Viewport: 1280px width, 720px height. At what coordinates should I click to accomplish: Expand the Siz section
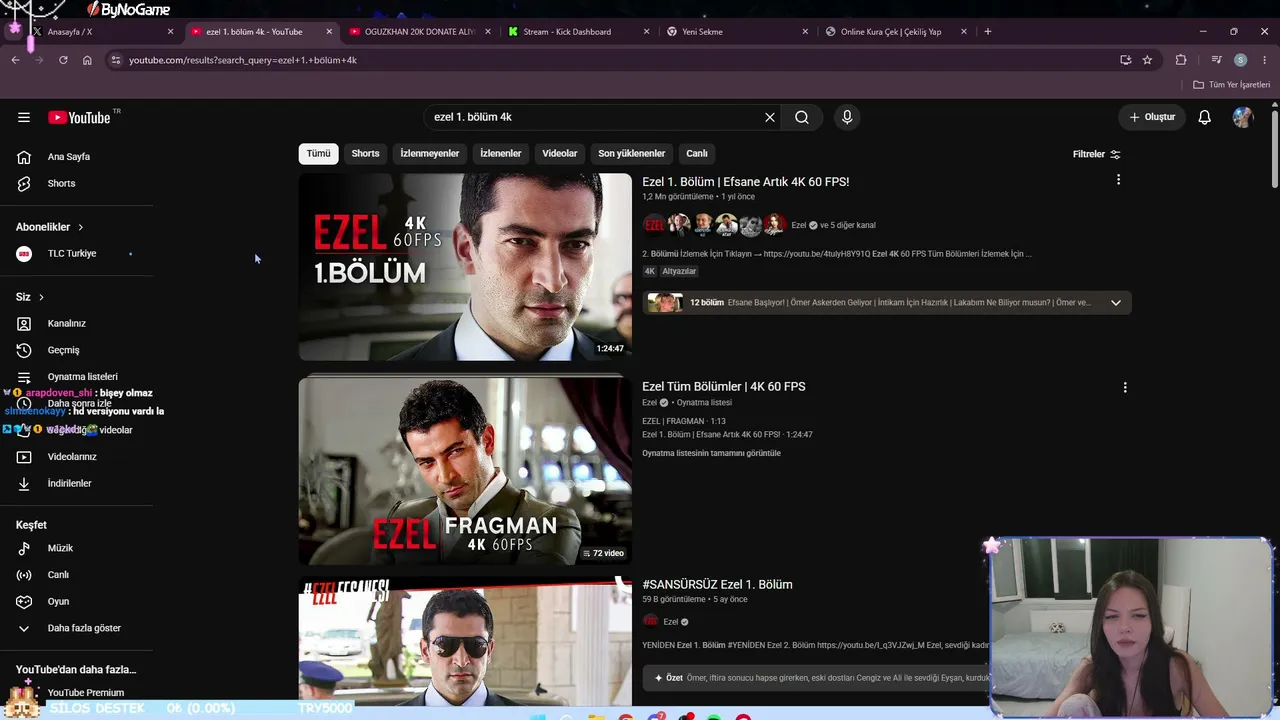point(30,297)
